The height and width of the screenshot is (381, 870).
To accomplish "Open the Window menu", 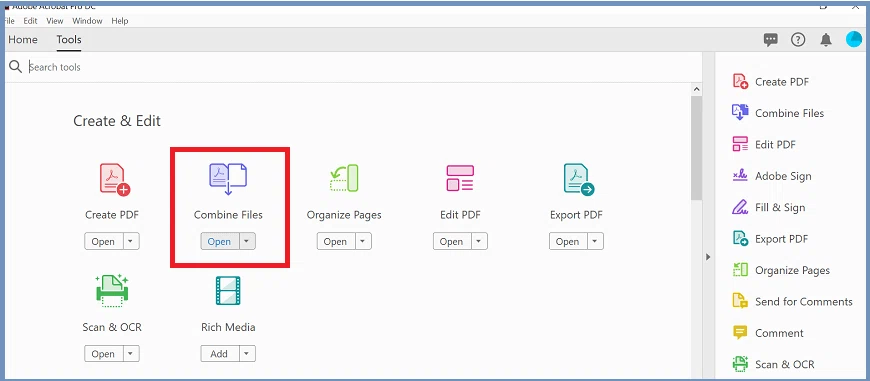I will point(88,21).
